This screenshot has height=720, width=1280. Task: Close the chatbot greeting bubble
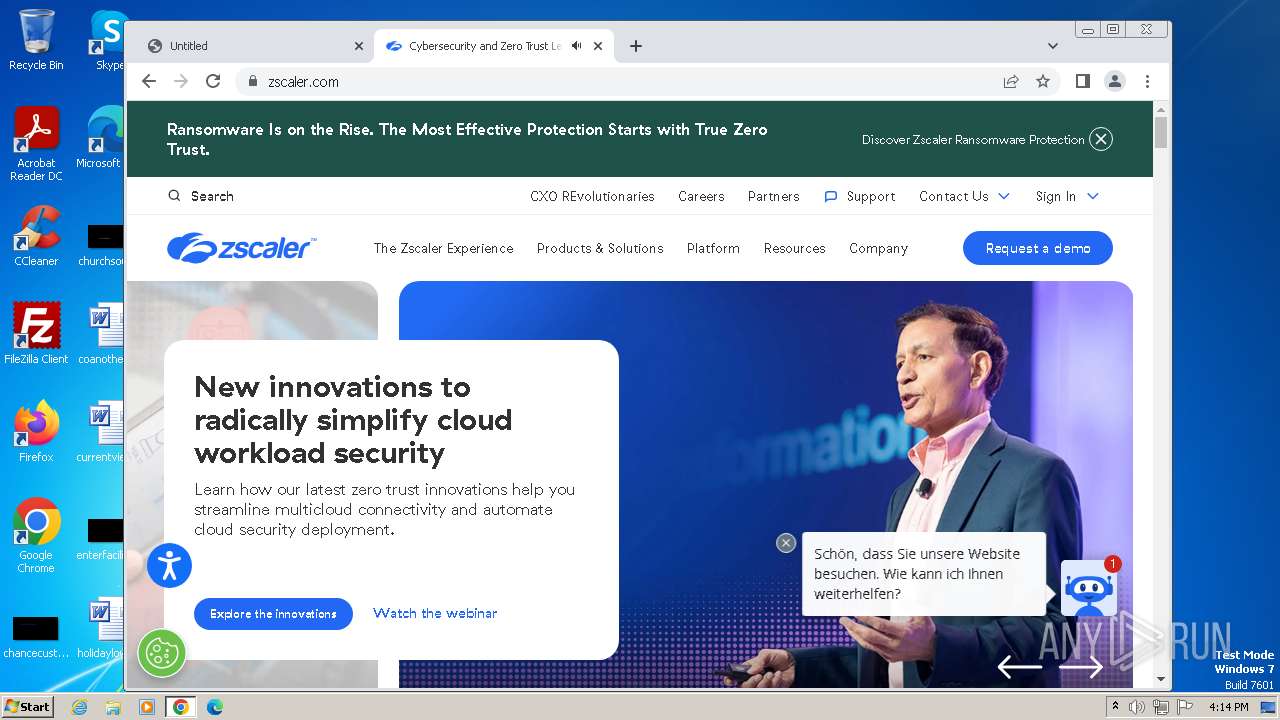[x=786, y=542]
